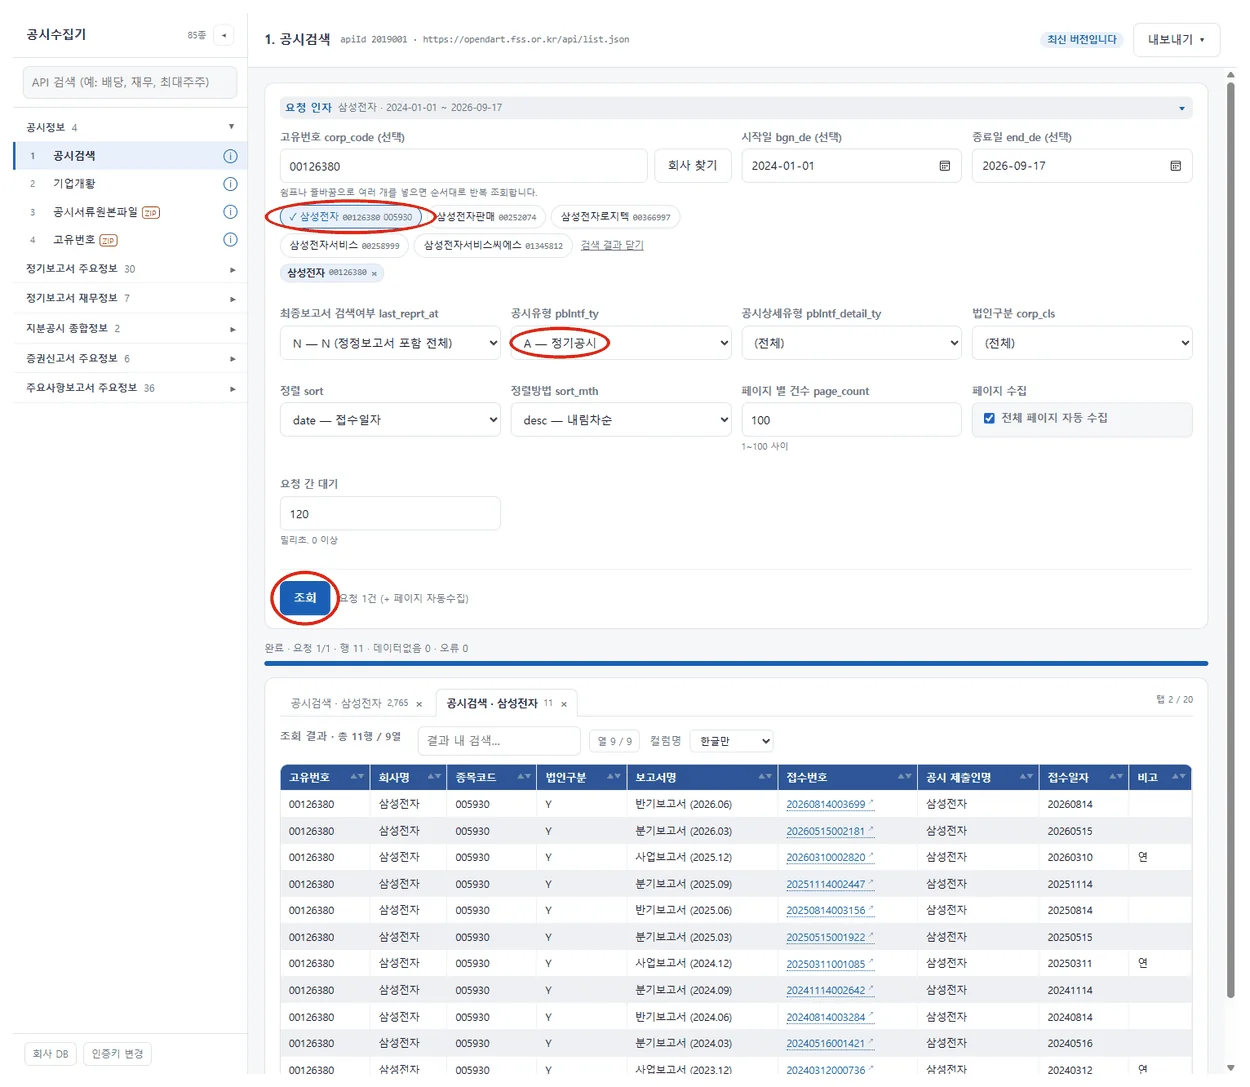This screenshot has width=1250, height=1087.
Task: Close the 공시검색 삼성전자 2,765 tab
Action: click(x=419, y=704)
